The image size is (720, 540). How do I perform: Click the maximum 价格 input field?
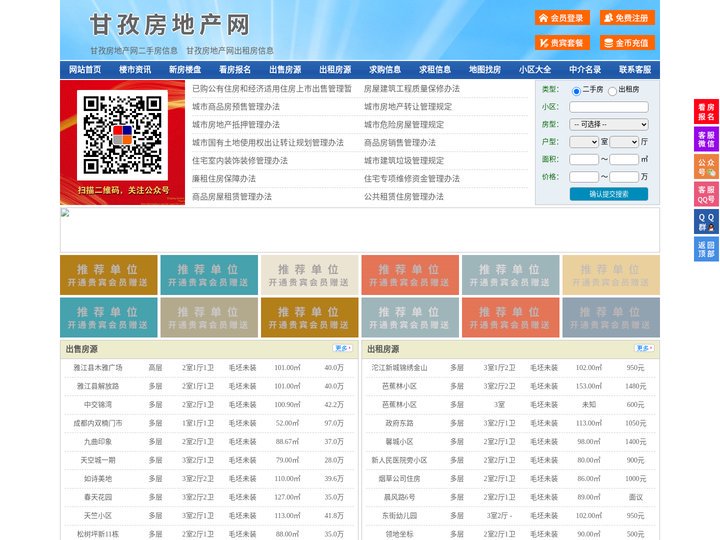[x=624, y=177]
